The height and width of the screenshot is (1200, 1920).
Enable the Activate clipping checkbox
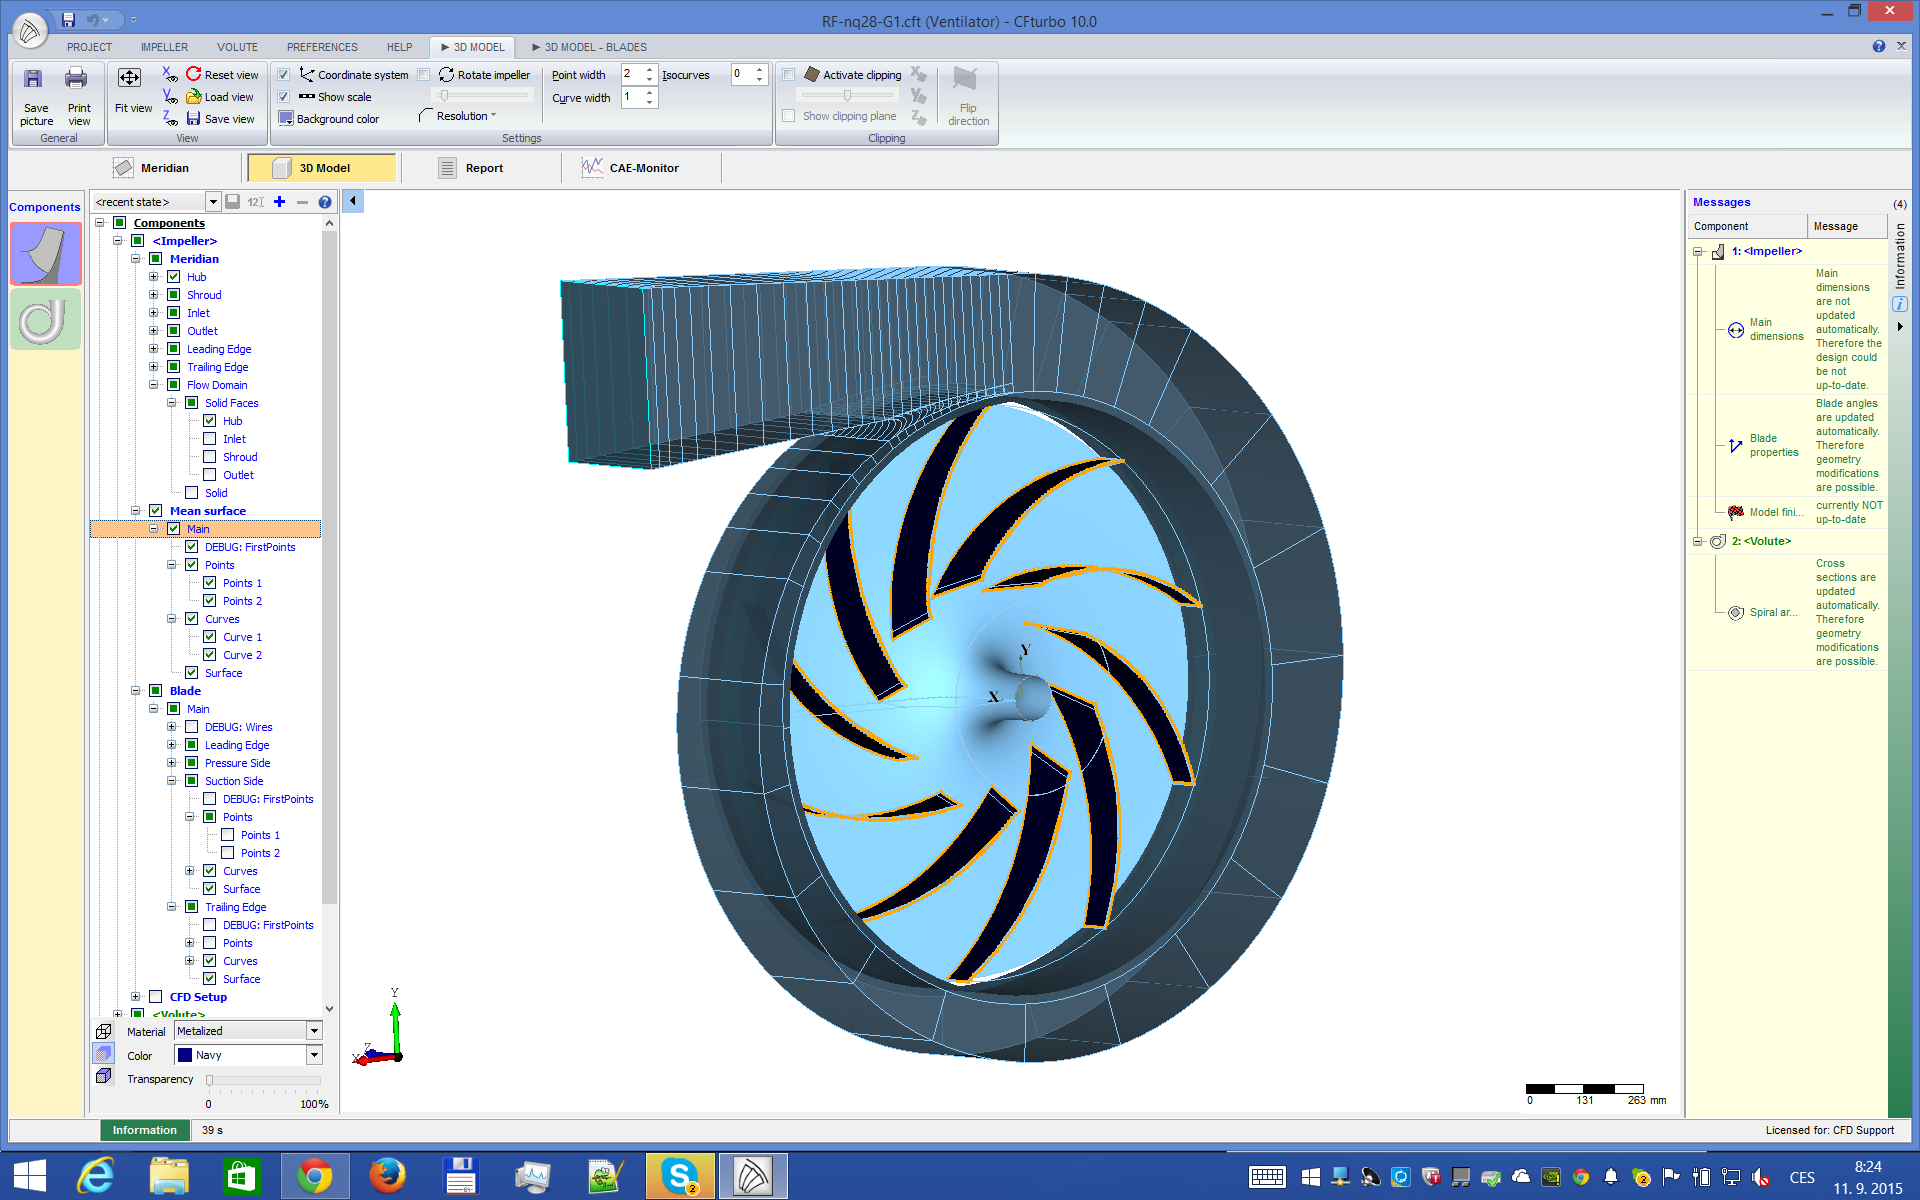coord(789,75)
